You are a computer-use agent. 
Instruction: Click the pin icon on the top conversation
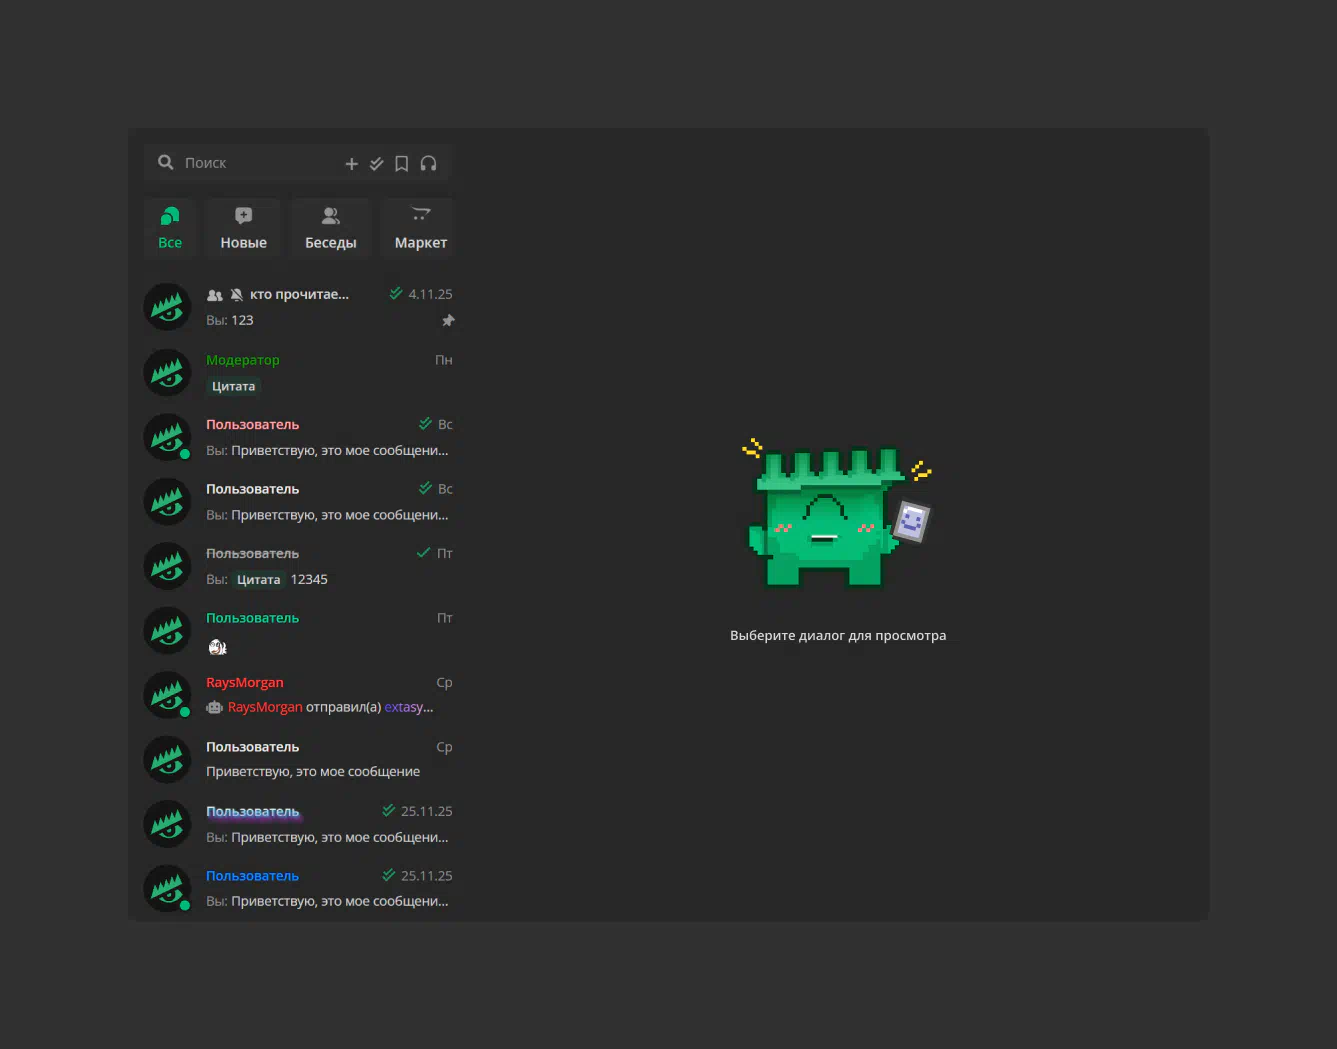(448, 321)
